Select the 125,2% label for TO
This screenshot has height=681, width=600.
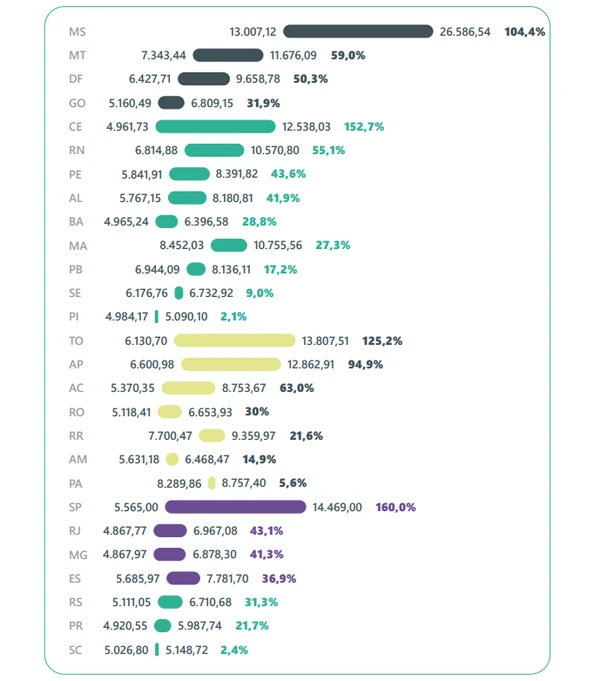(382, 341)
